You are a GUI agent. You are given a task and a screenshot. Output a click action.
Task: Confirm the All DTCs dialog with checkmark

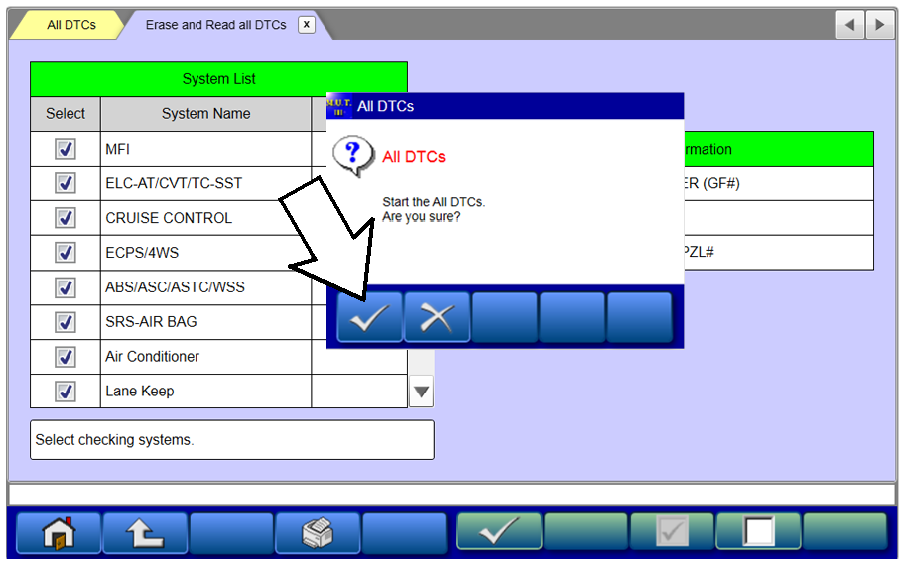coord(369,318)
